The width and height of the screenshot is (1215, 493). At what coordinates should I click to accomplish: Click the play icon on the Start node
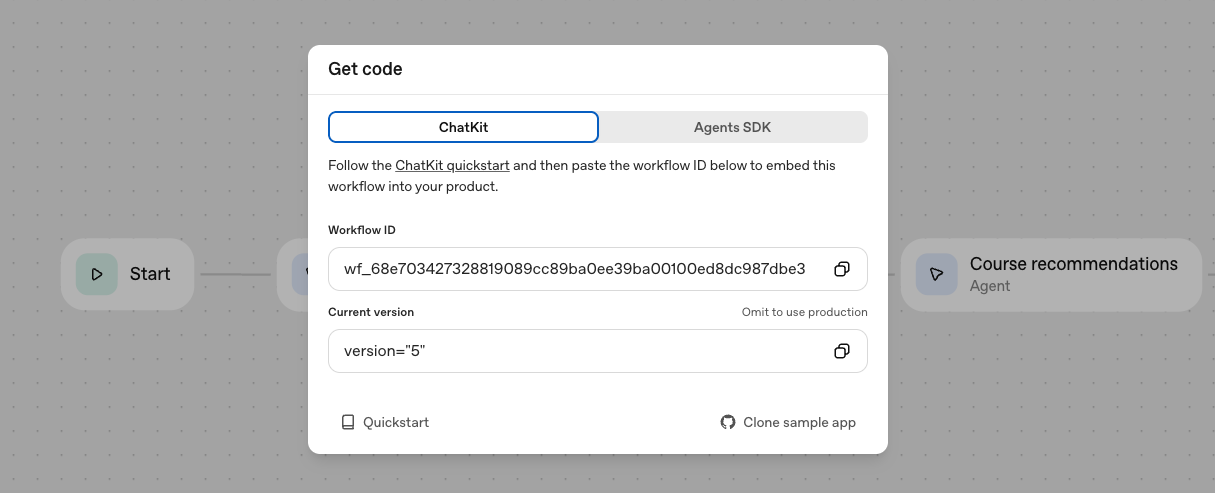[x=97, y=274]
